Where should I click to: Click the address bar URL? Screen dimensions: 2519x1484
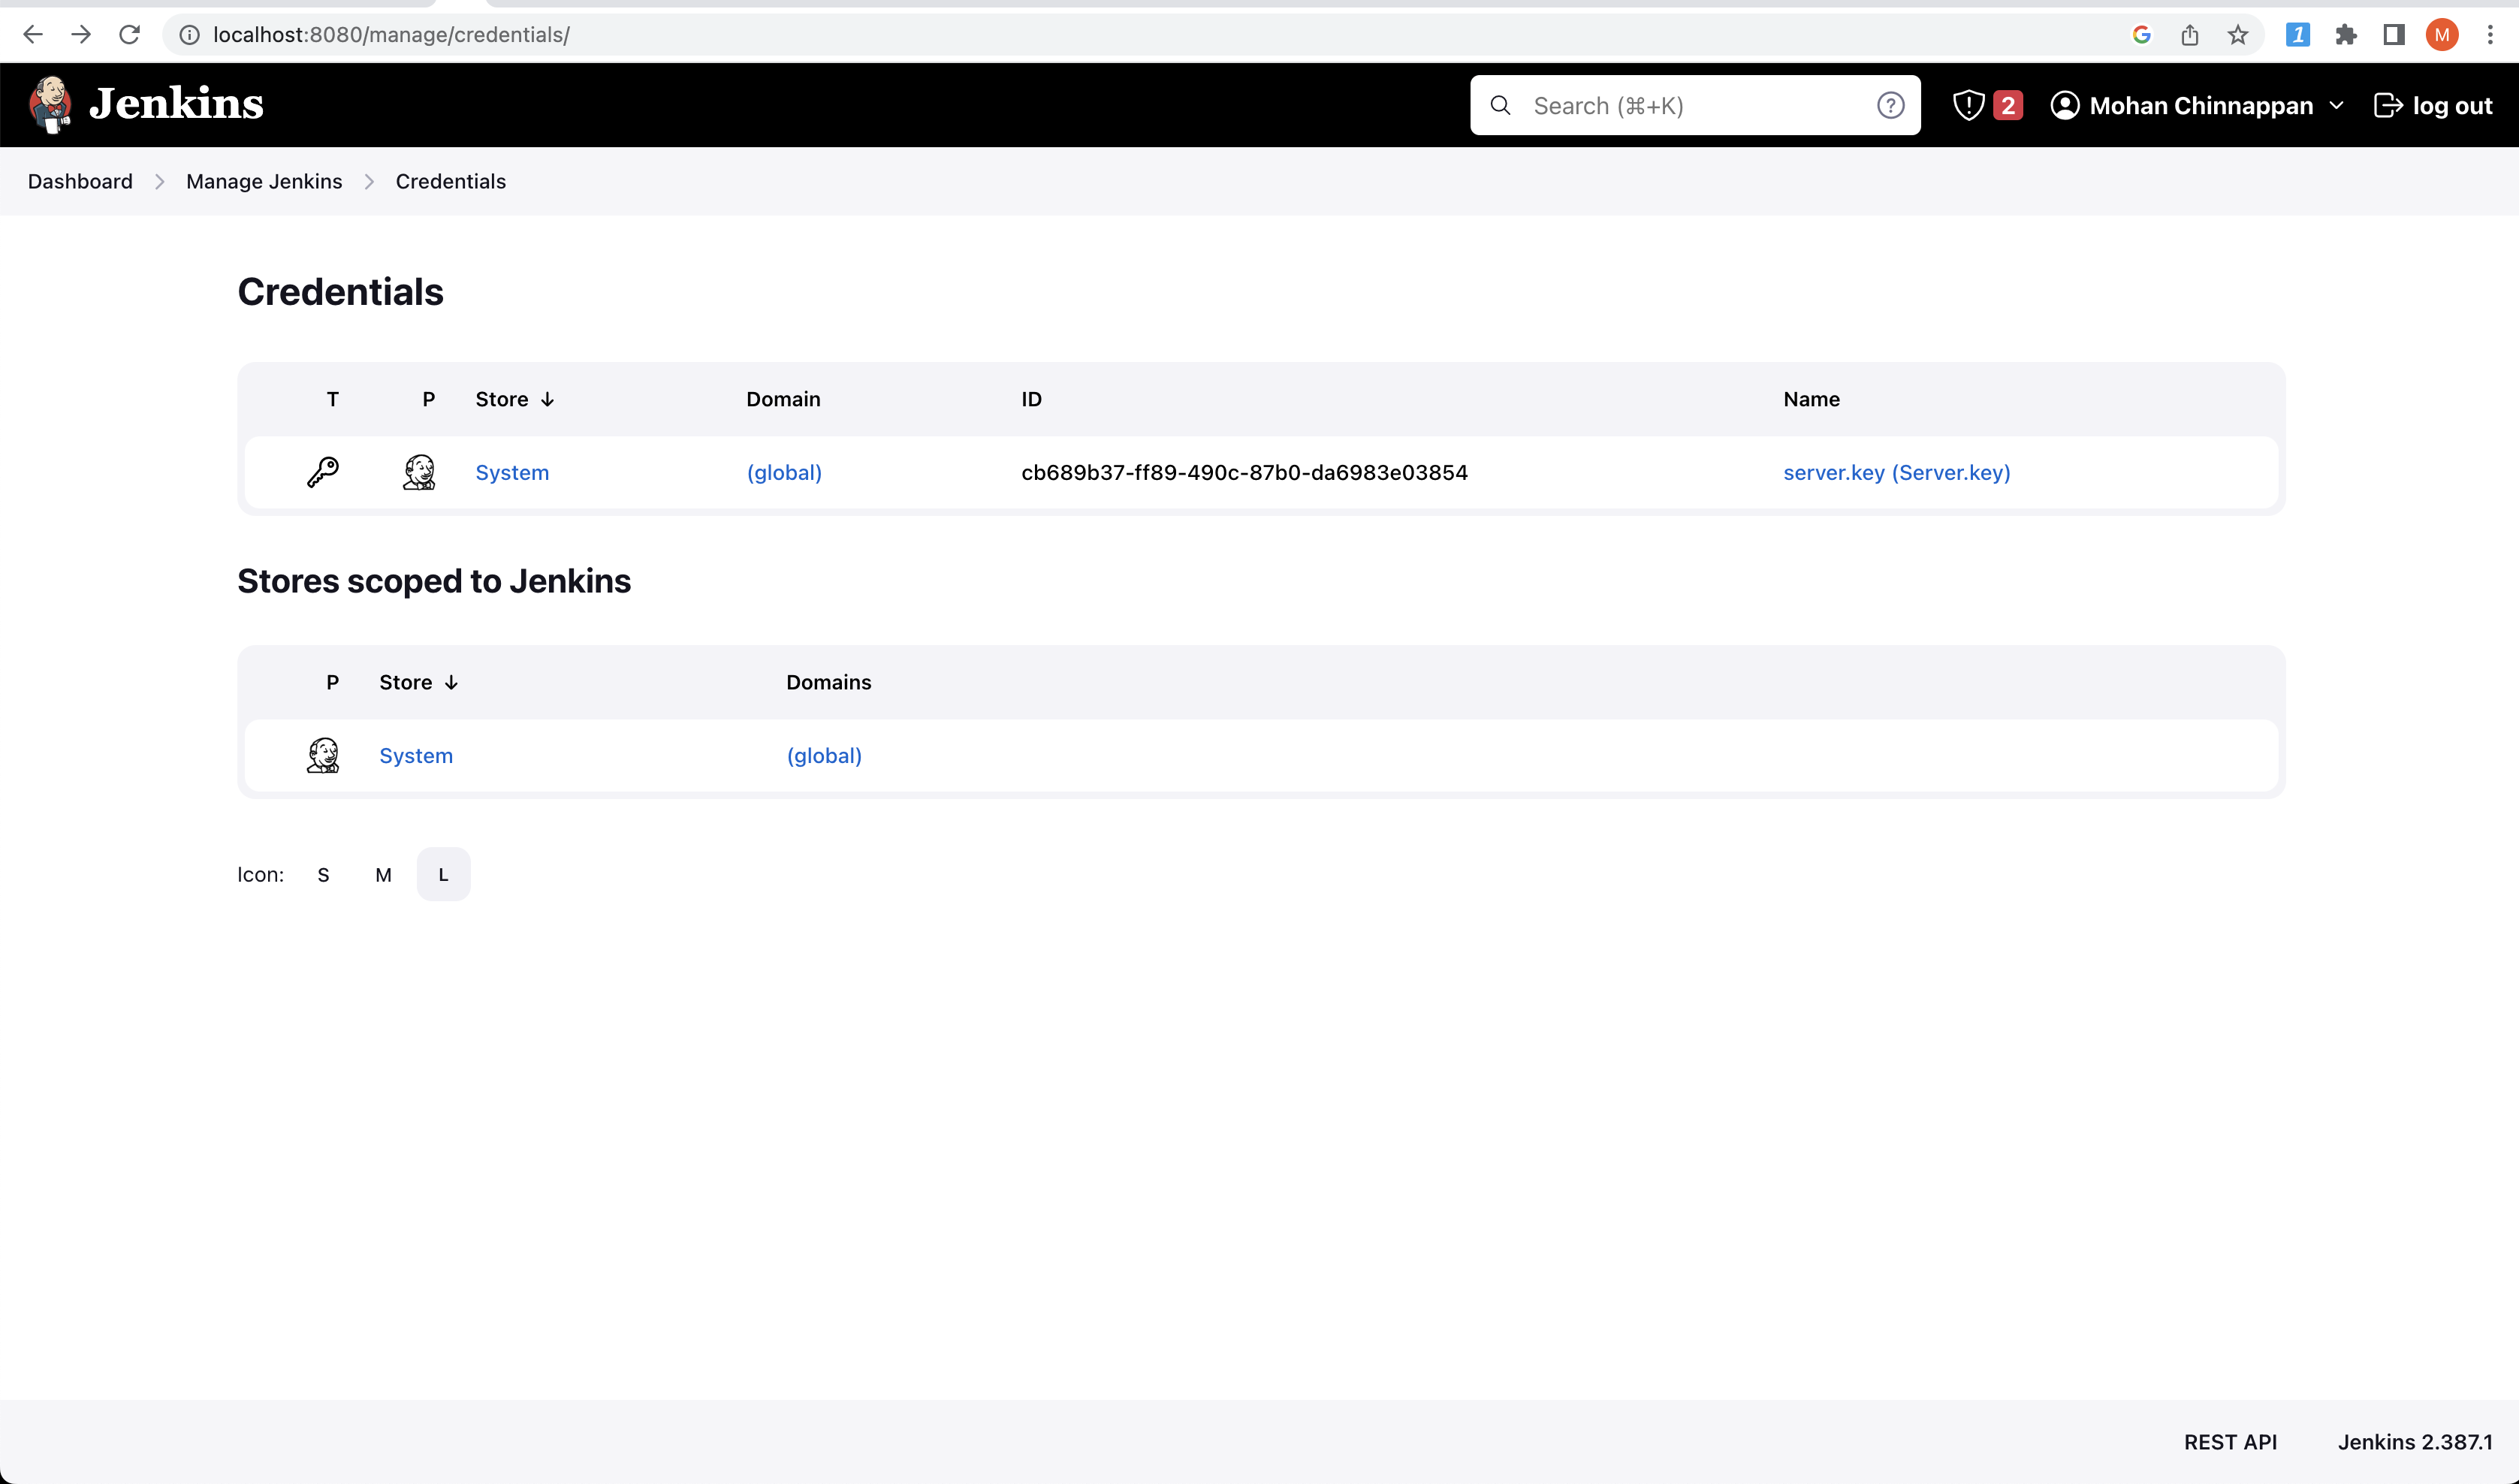391,35
